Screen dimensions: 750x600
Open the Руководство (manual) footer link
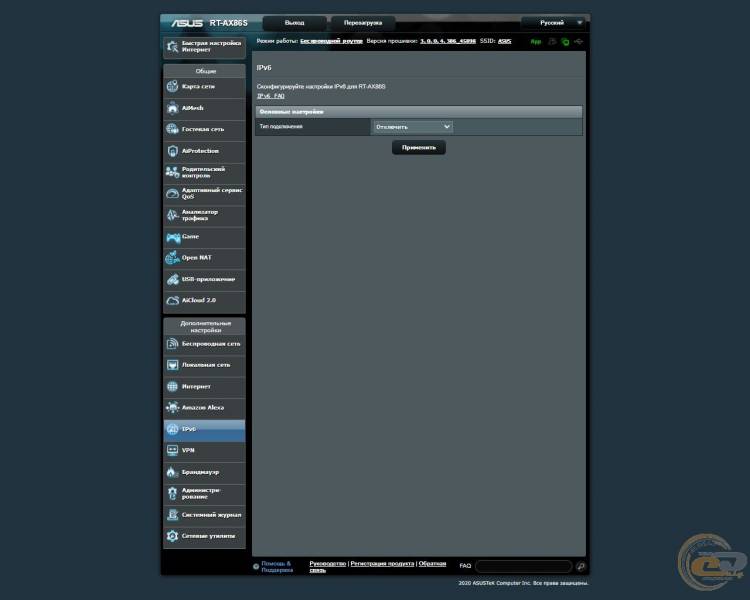click(327, 564)
